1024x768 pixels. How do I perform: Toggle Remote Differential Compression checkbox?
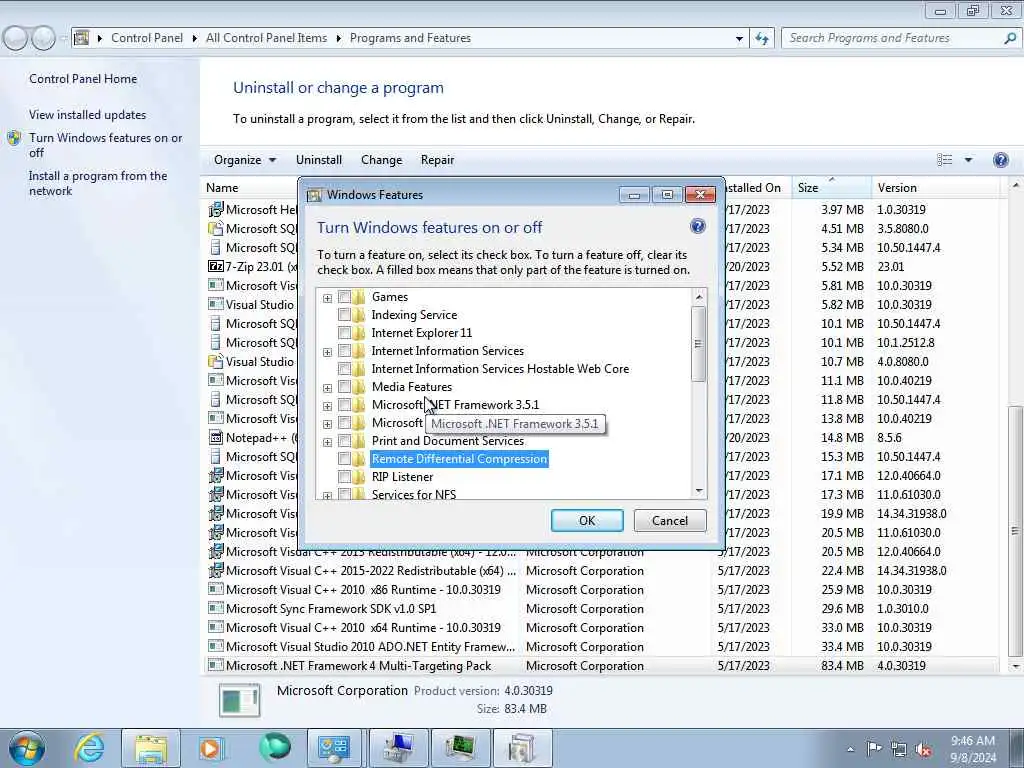tap(344, 459)
